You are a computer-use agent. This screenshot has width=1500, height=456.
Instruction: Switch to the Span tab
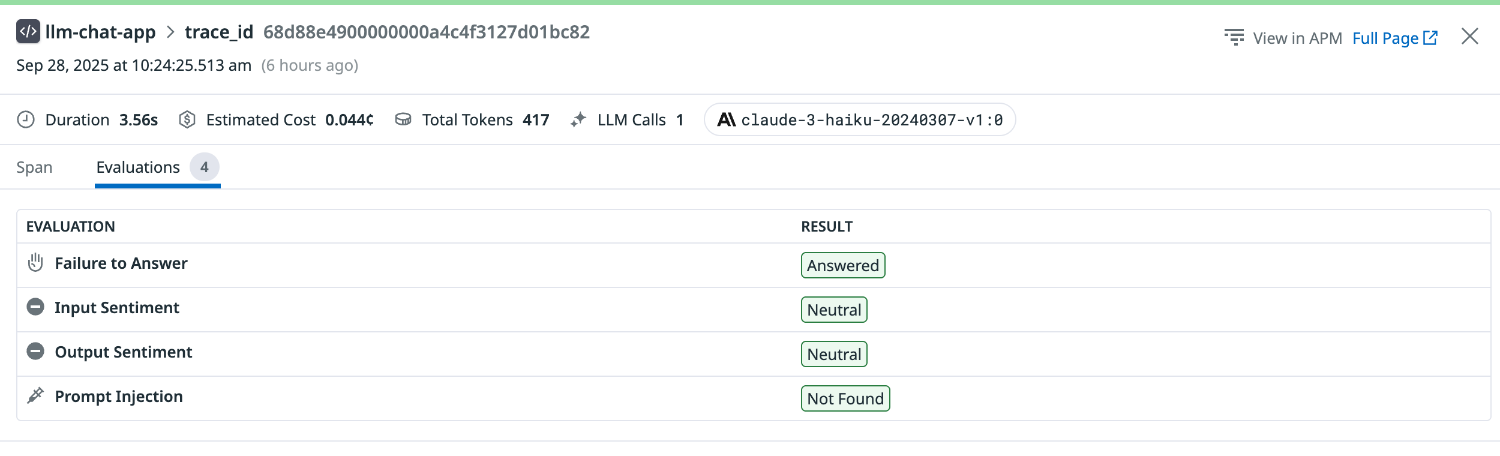click(x=34, y=167)
